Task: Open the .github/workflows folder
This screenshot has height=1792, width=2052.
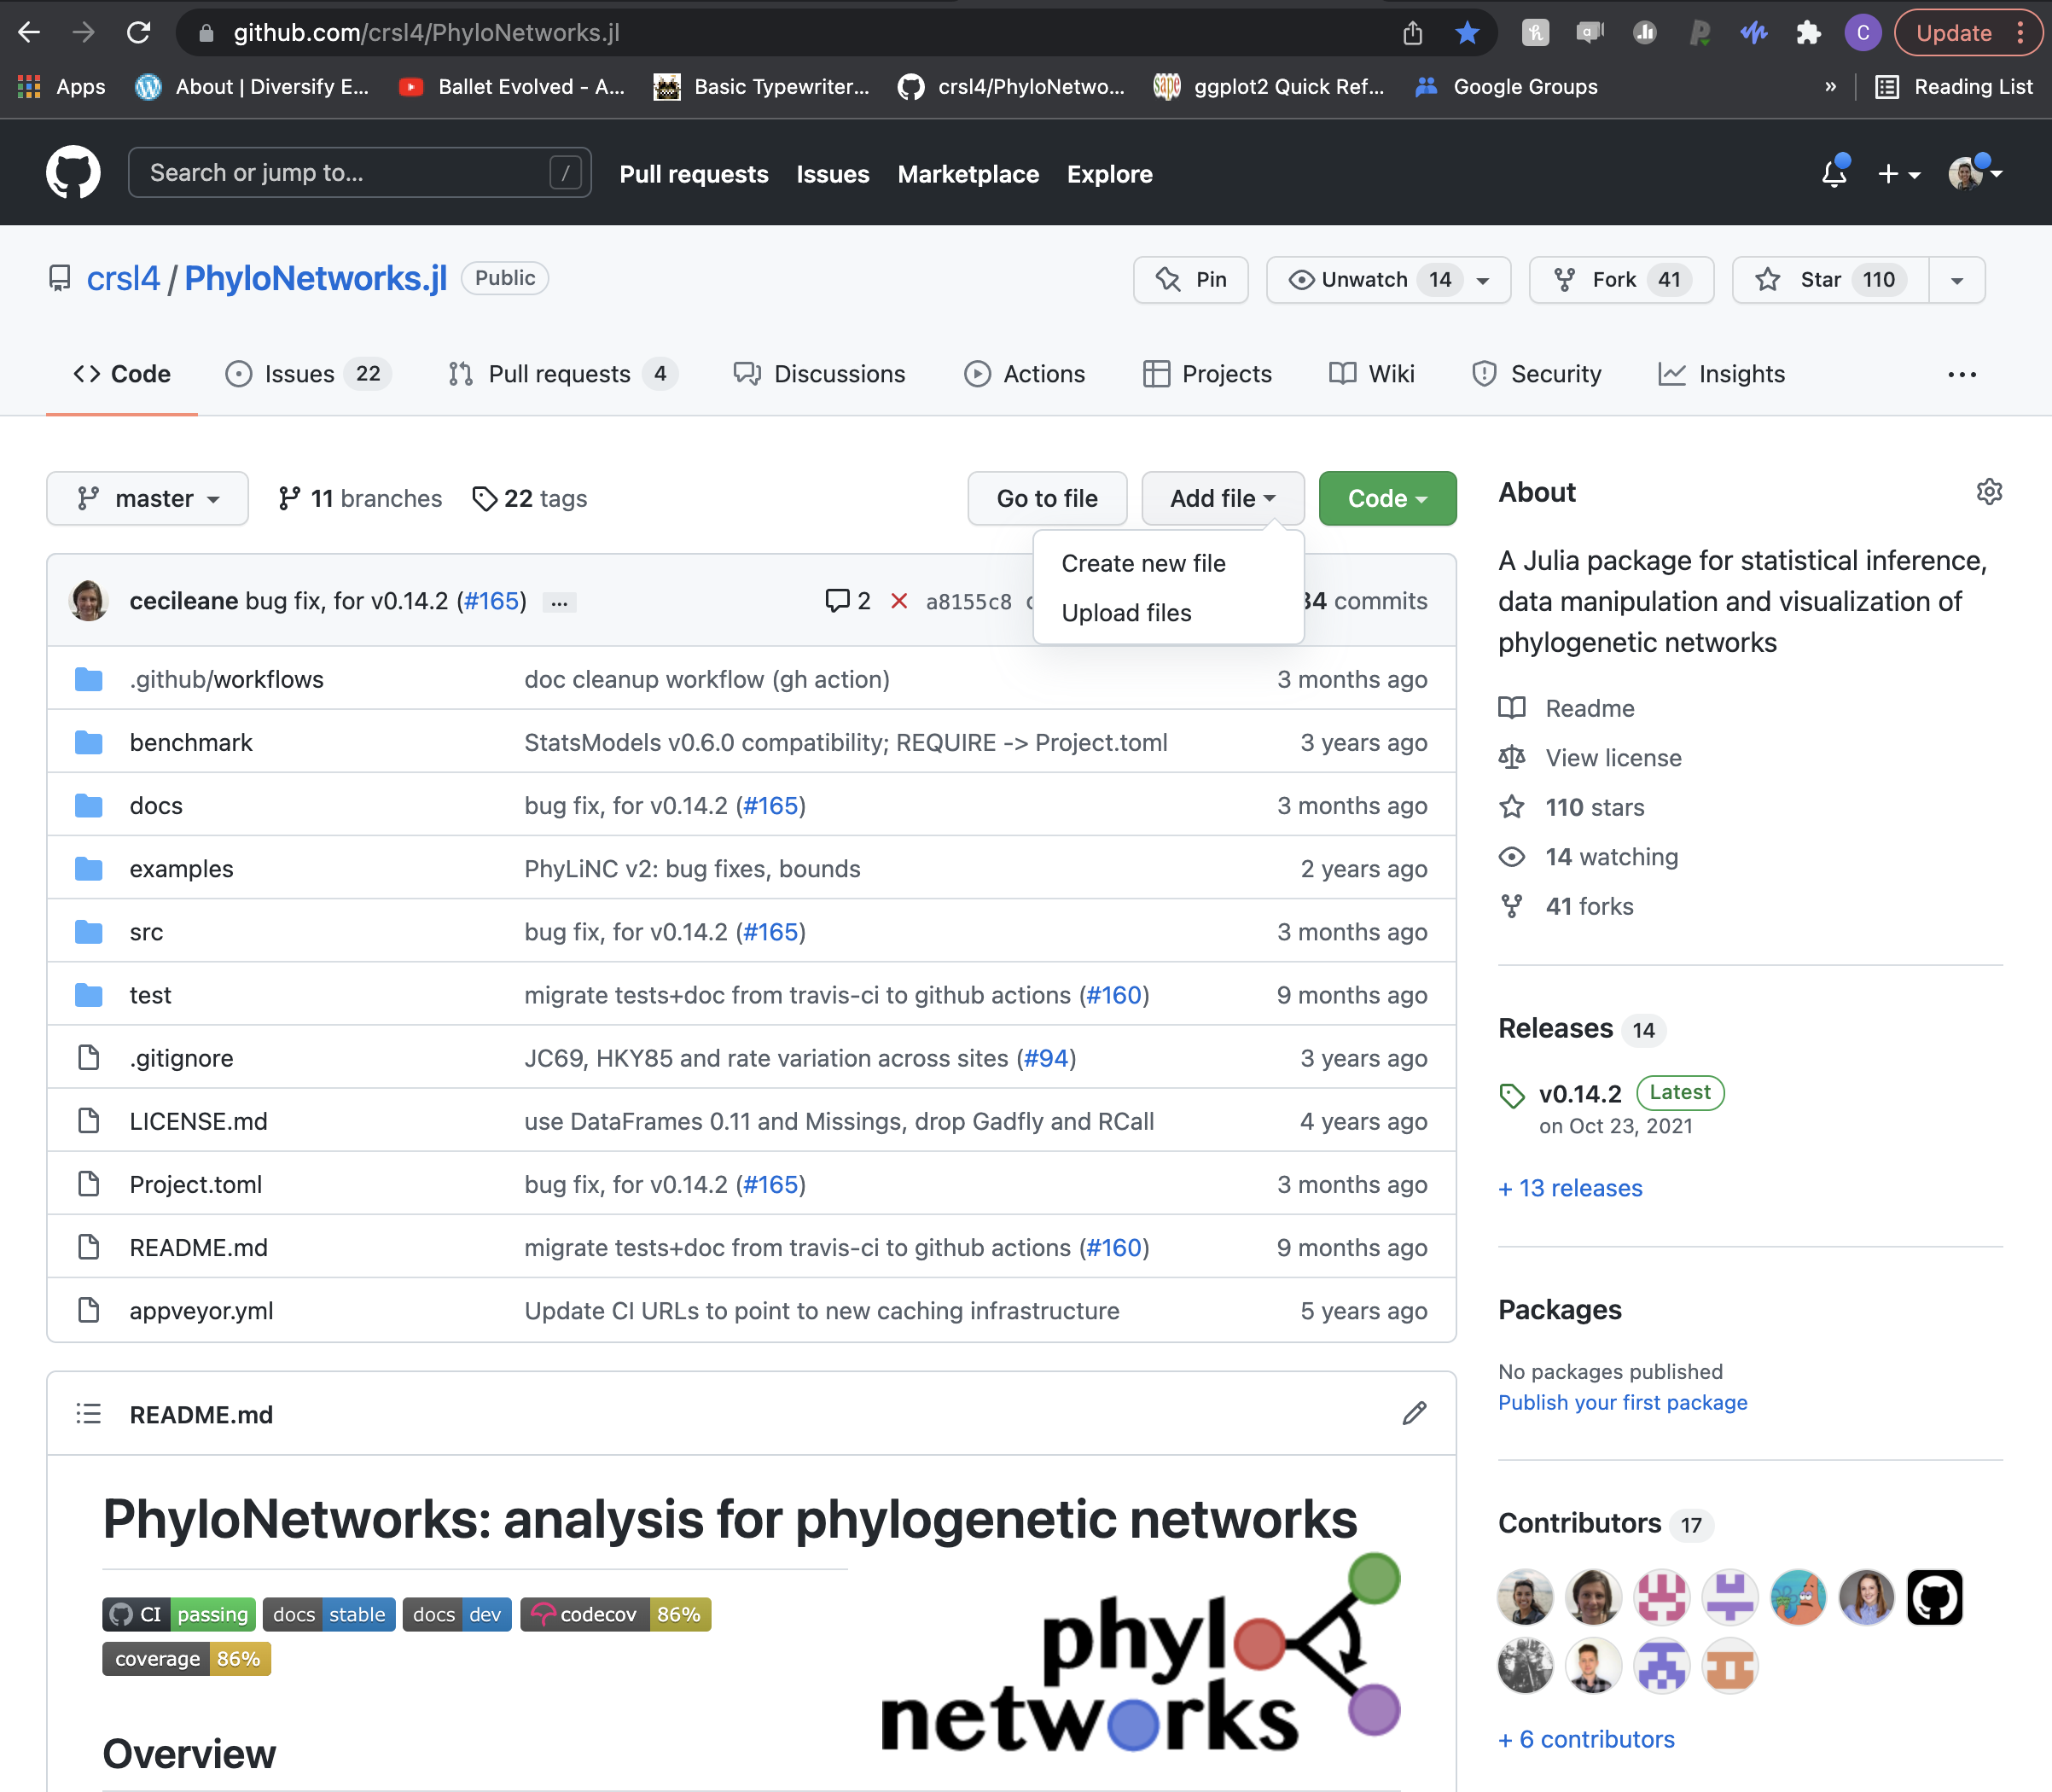Action: (227, 679)
